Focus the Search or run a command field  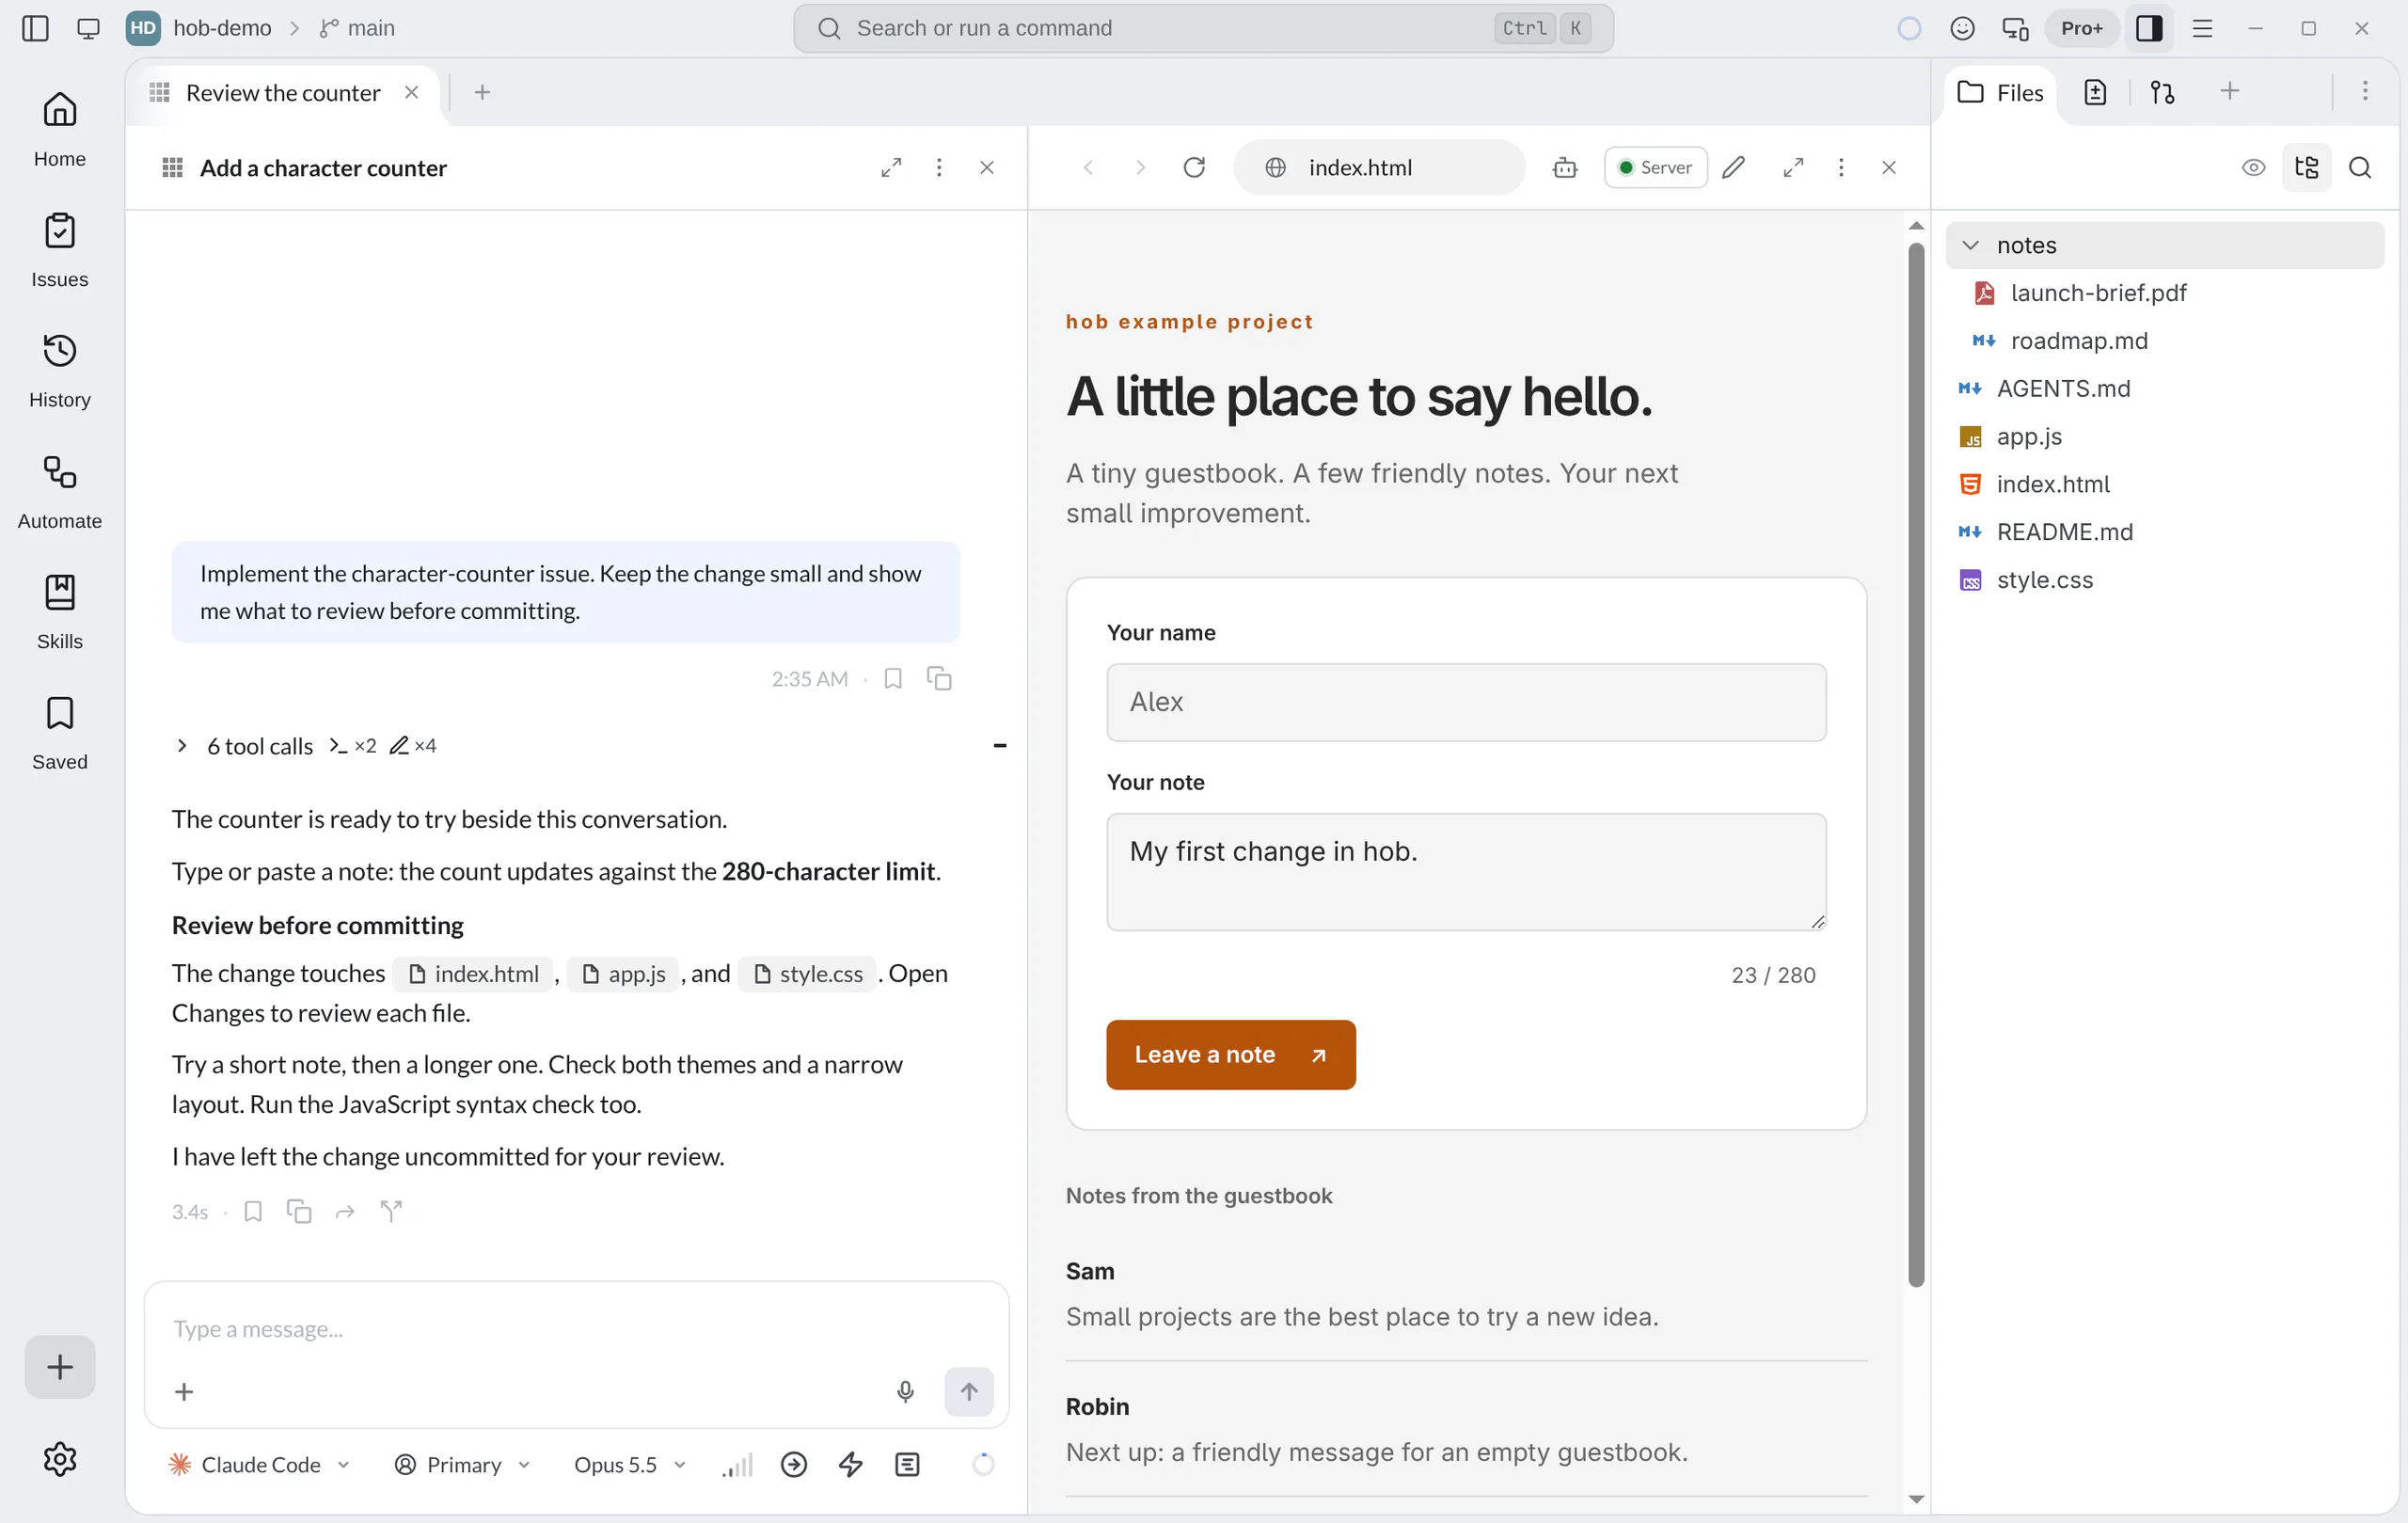1202,28
